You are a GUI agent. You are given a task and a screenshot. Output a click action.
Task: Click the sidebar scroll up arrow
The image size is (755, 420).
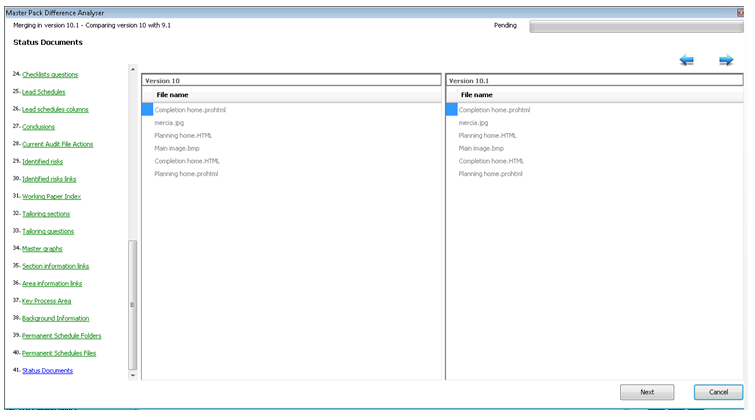pyautogui.click(x=133, y=69)
